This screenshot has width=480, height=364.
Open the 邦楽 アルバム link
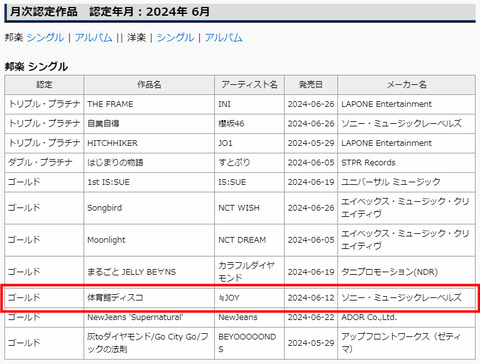click(x=93, y=37)
